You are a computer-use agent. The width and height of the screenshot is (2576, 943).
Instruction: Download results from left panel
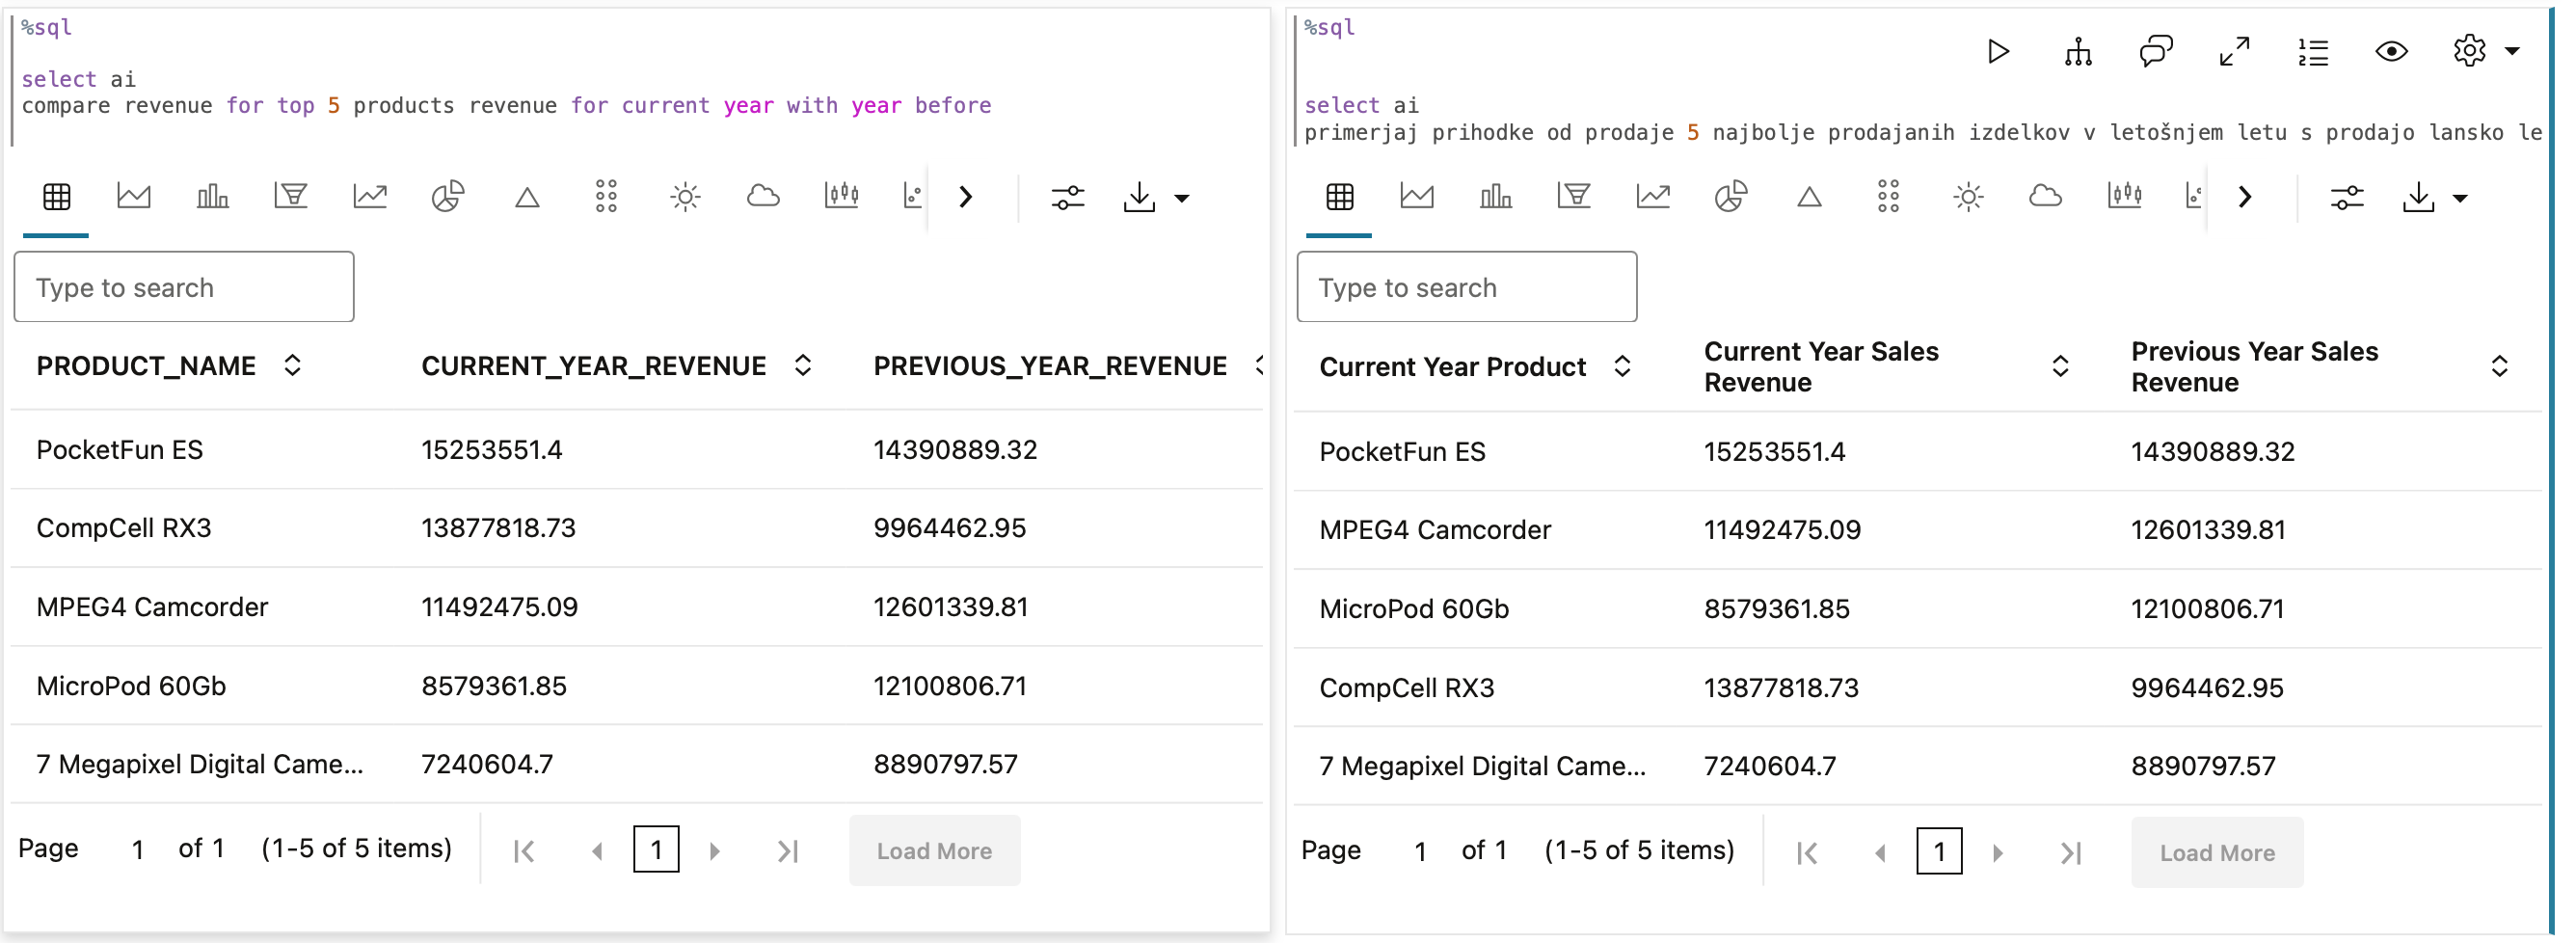(x=1139, y=197)
